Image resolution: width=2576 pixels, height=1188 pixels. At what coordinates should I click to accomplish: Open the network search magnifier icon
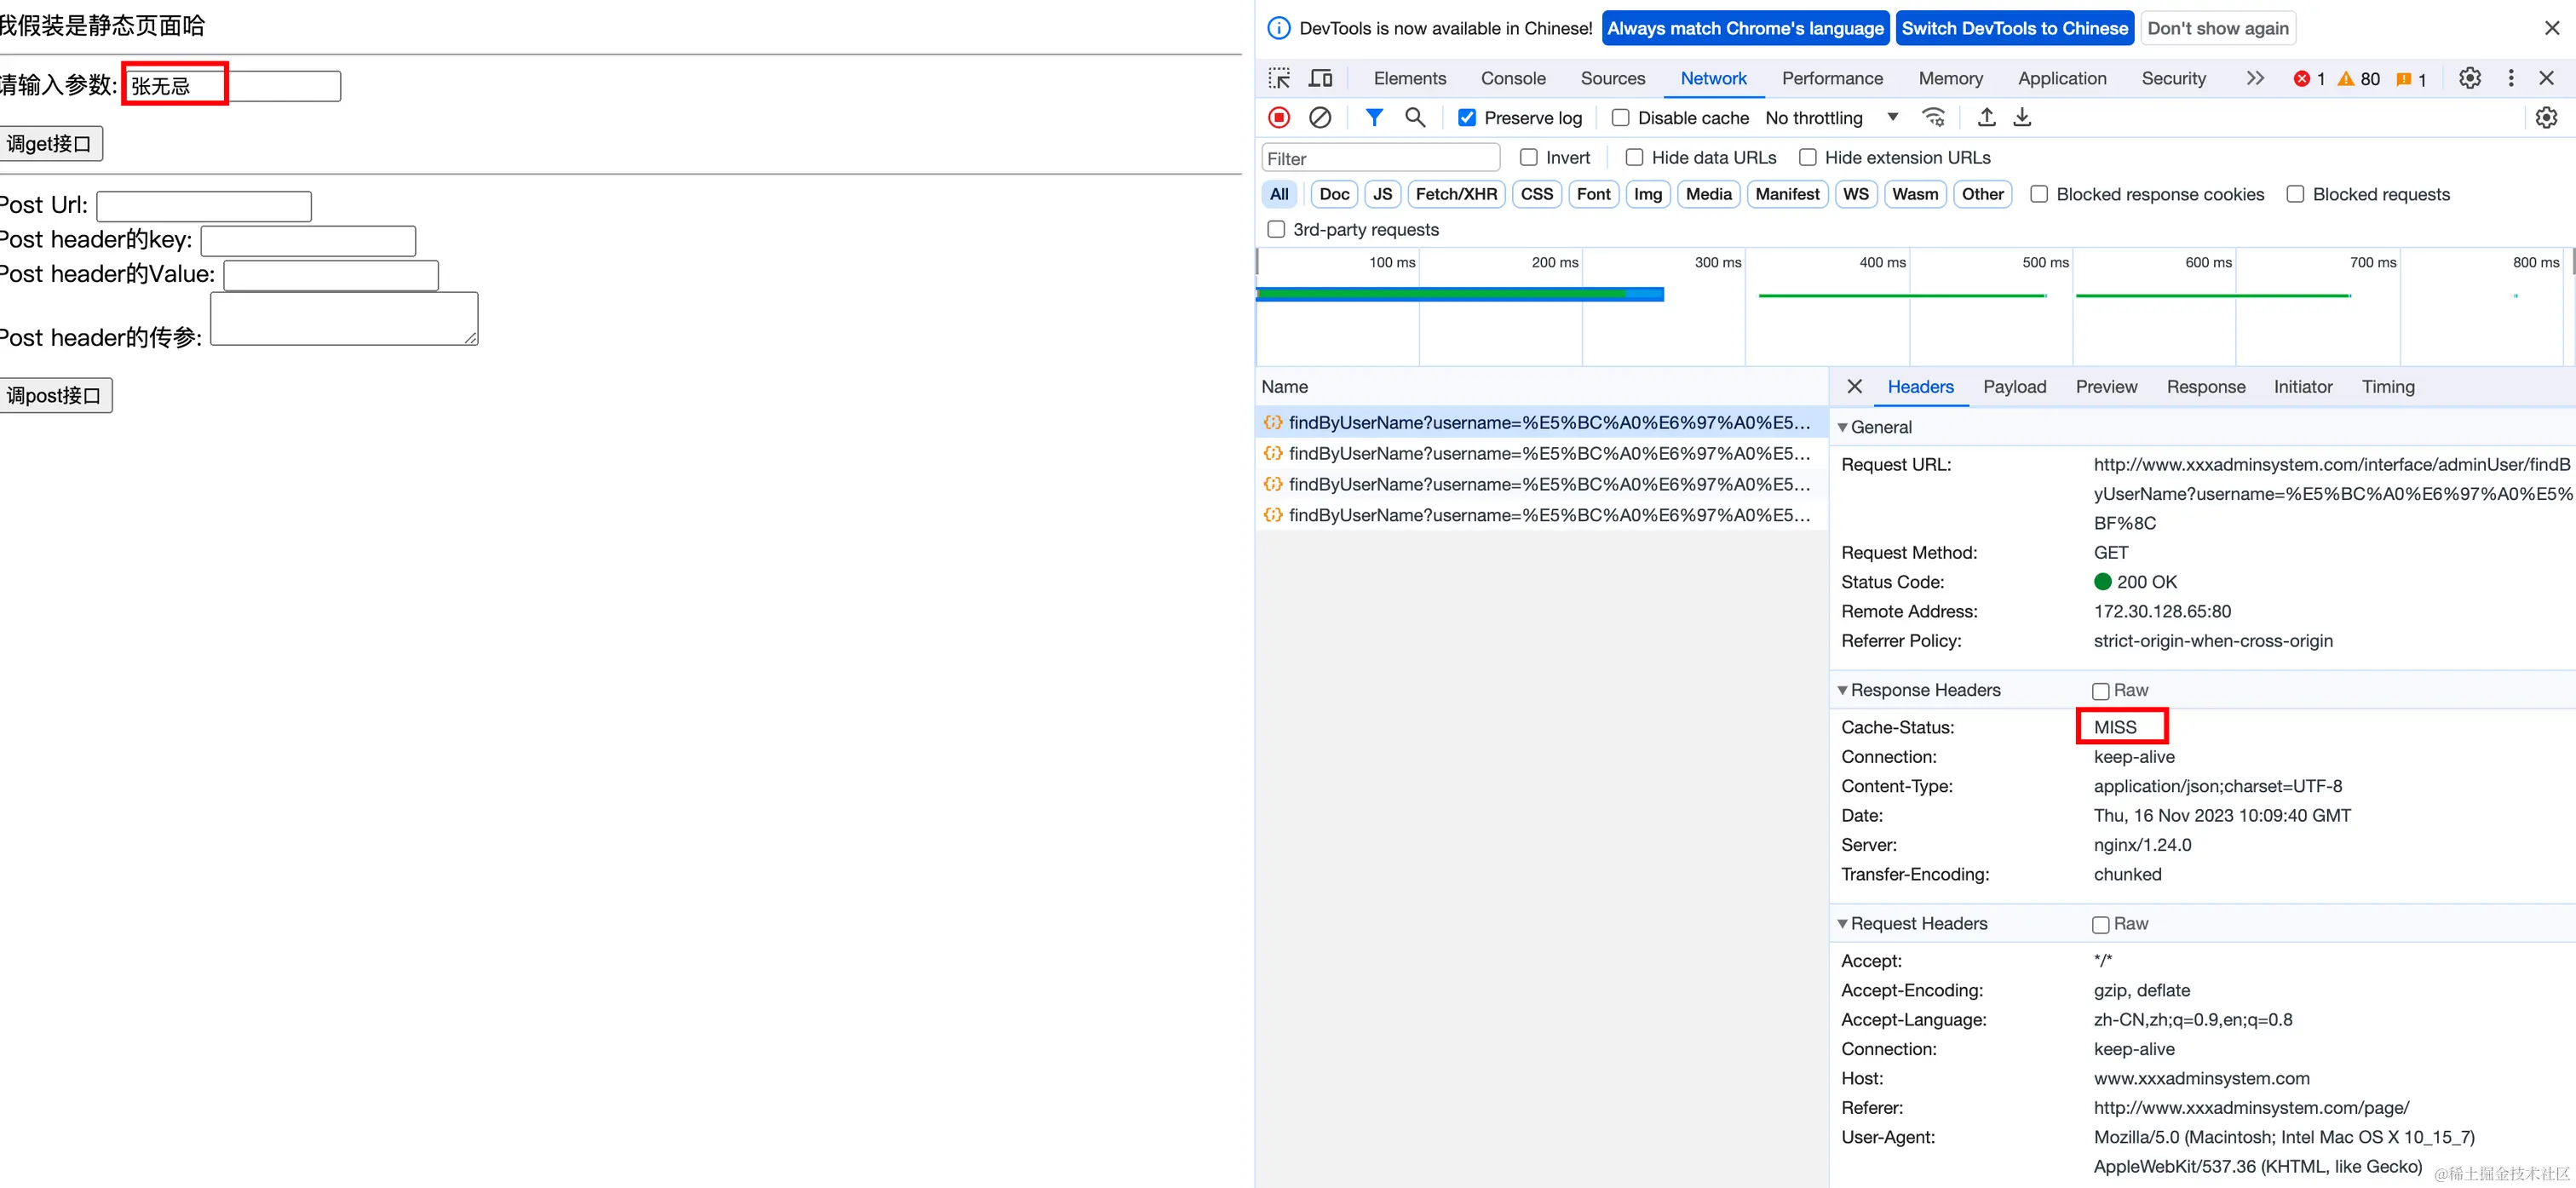point(1414,118)
